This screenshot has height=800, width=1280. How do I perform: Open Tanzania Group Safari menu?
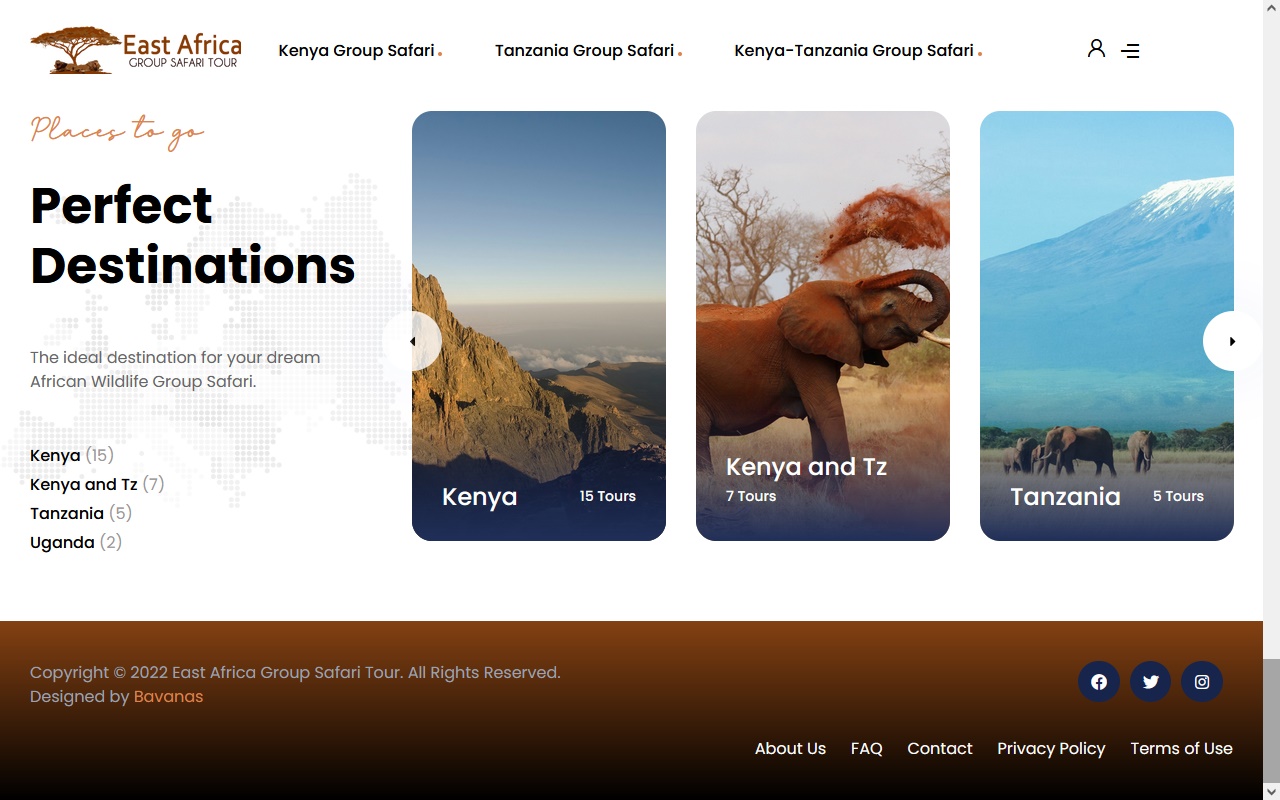588,50
